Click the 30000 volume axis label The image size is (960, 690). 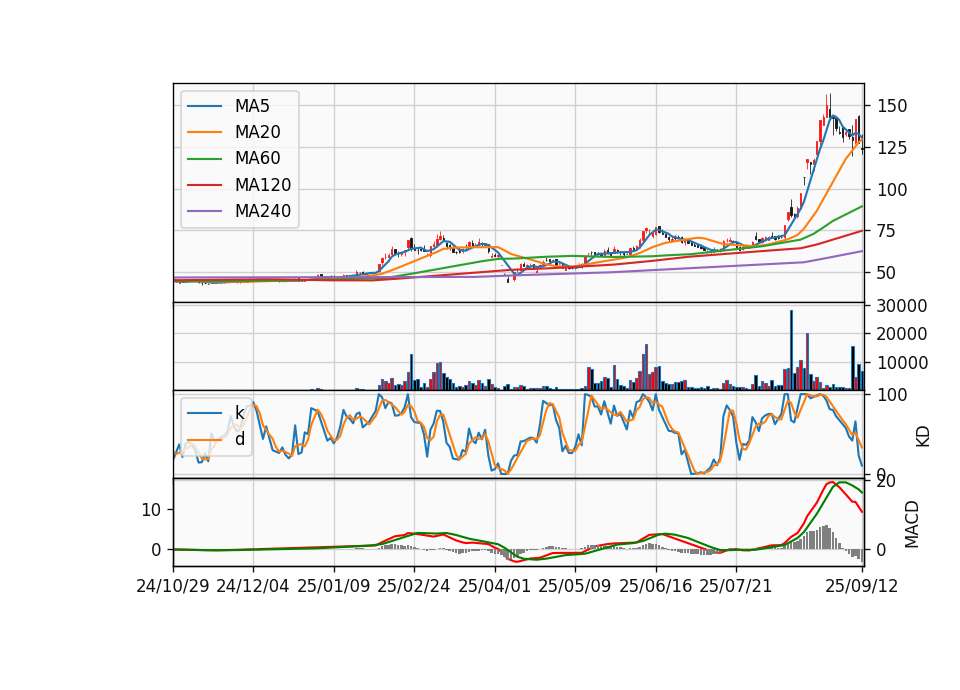point(902,306)
